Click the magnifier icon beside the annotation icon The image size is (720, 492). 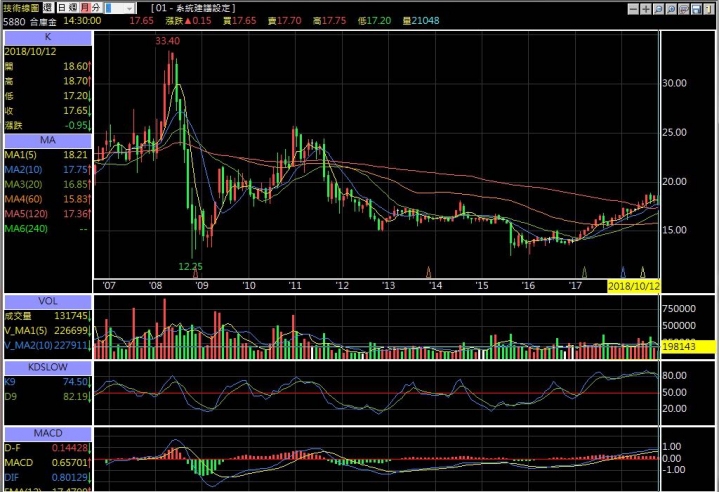(671, 9)
